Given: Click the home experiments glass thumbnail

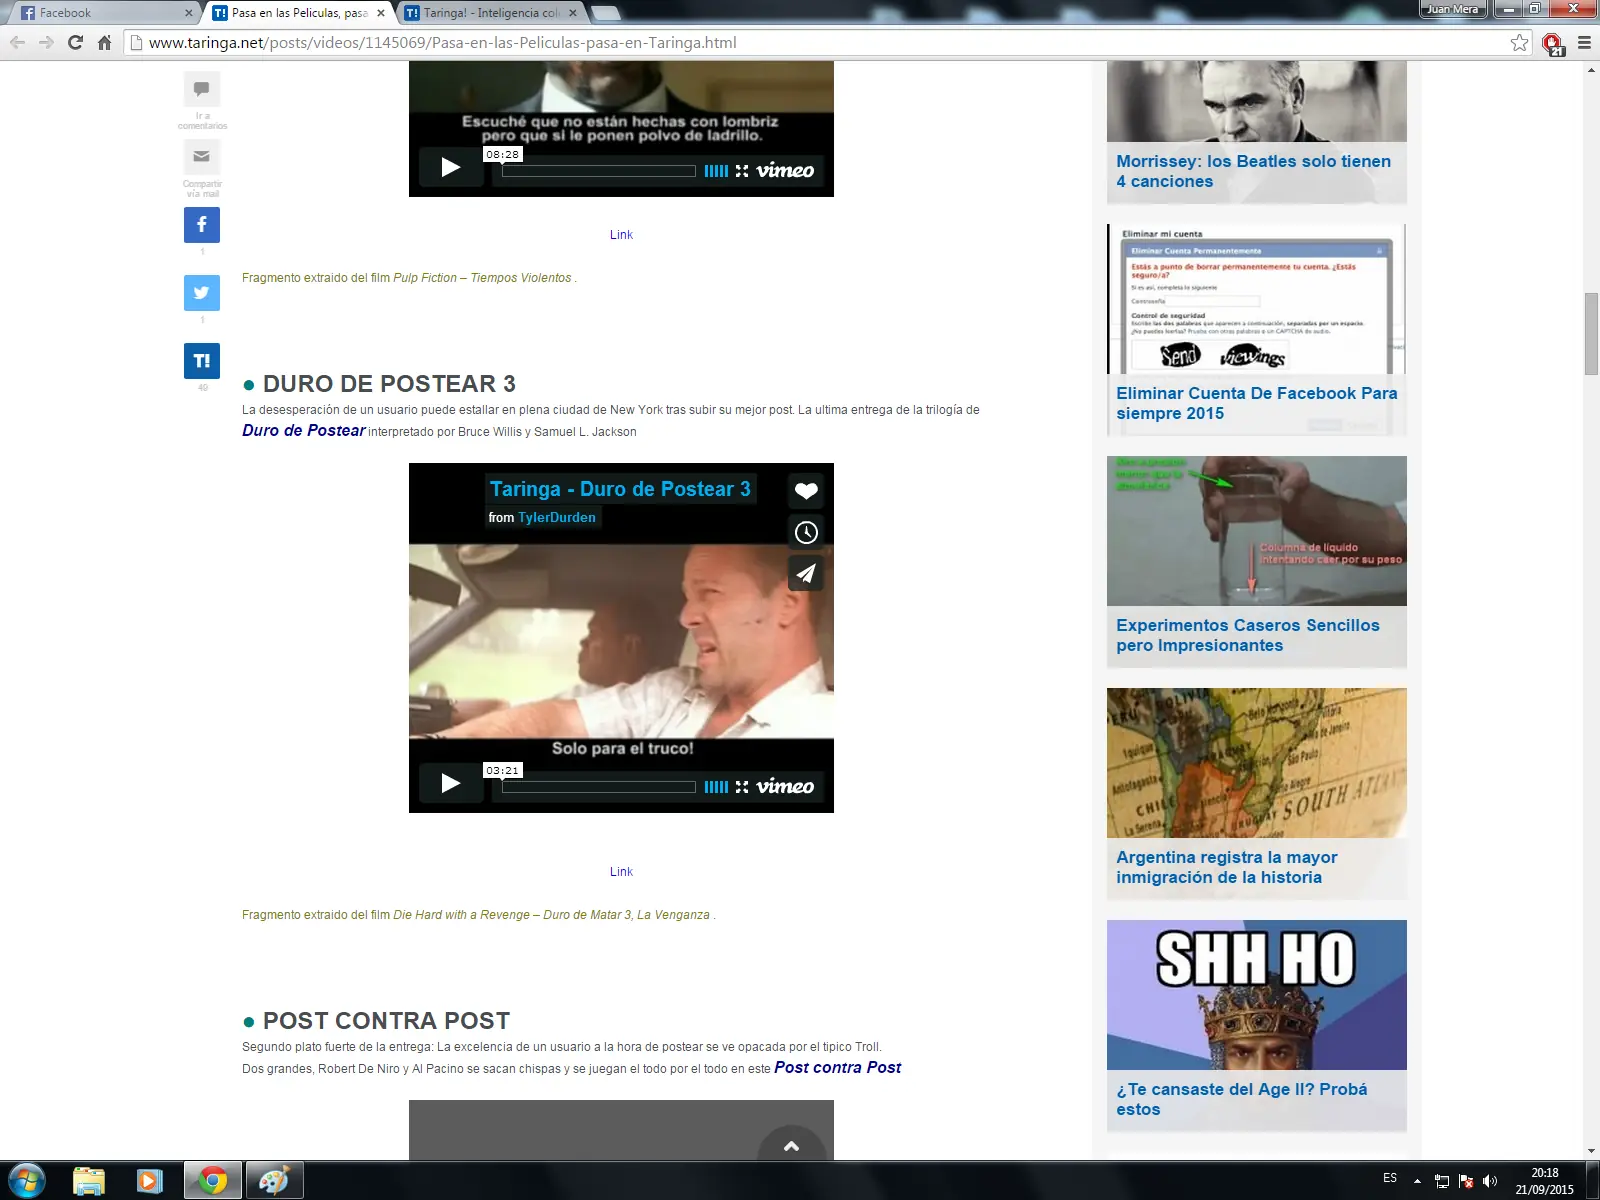Looking at the screenshot, I should (1257, 531).
